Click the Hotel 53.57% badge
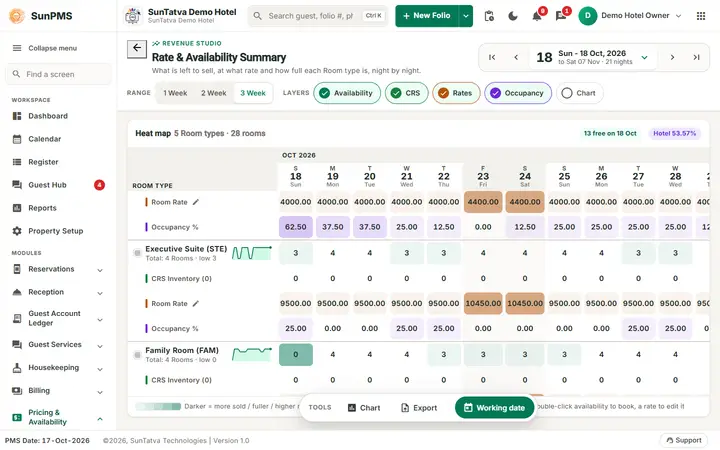The width and height of the screenshot is (720, 450). 675,134
